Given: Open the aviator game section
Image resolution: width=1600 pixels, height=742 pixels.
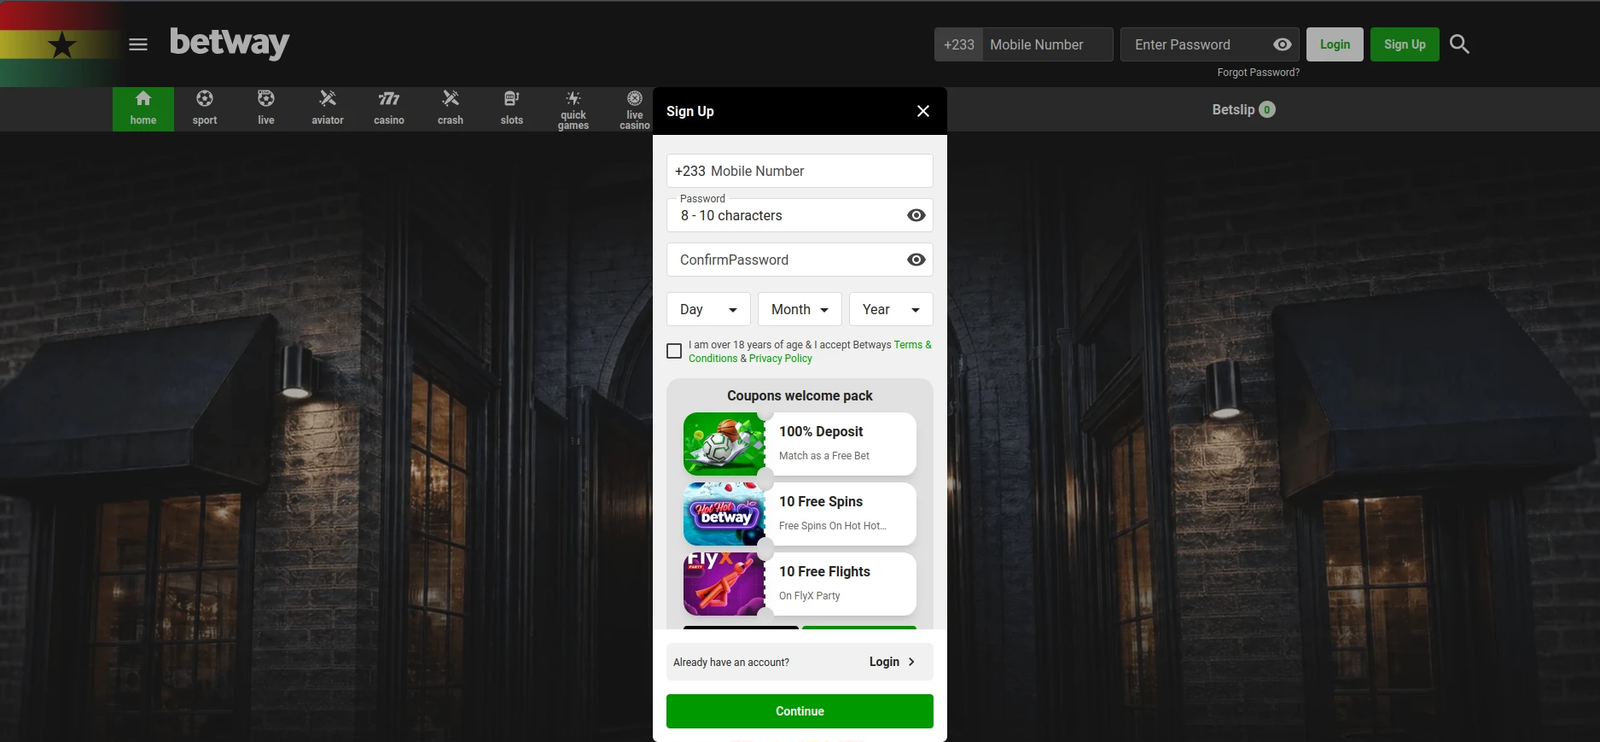Looking at the screenshot, I should 327,109.
